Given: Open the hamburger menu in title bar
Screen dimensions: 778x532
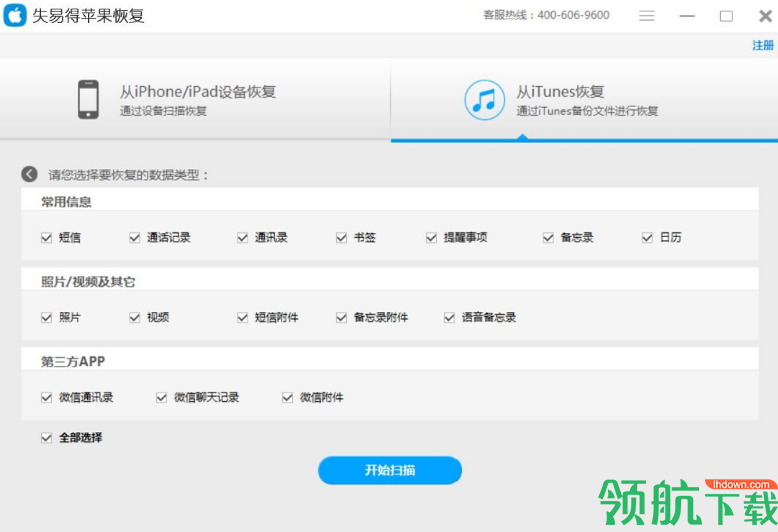Looking at the screenshot, I should coord(647,16).
